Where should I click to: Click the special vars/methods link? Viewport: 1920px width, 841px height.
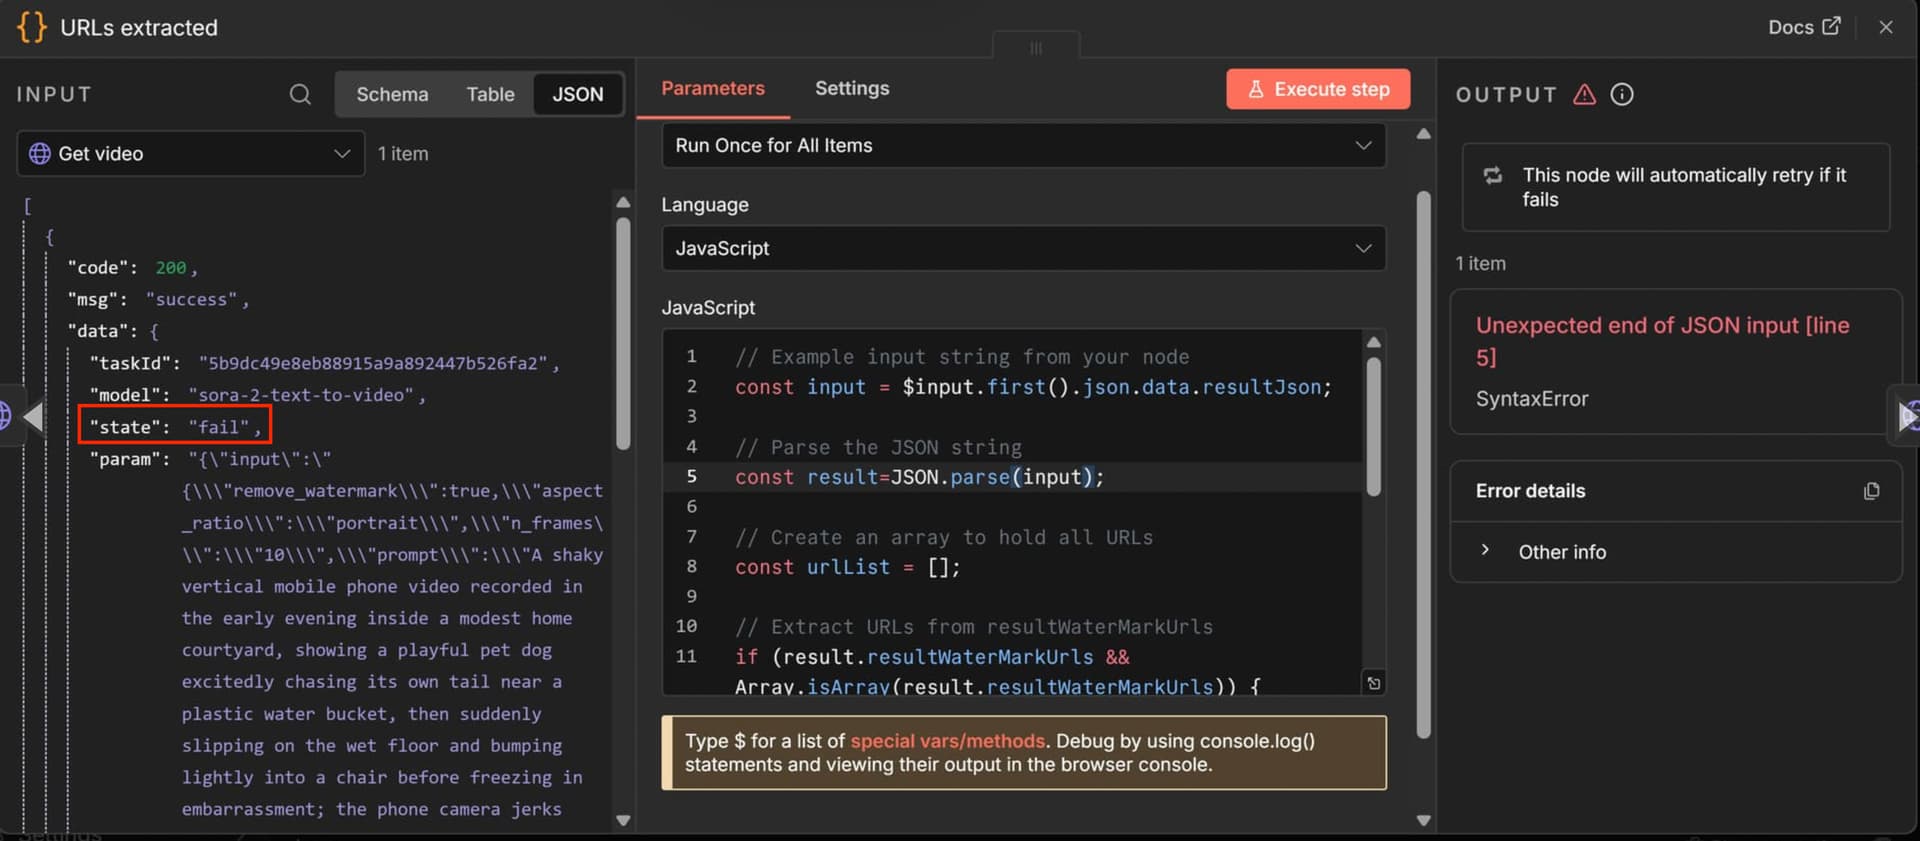click(x=946, y=741)
